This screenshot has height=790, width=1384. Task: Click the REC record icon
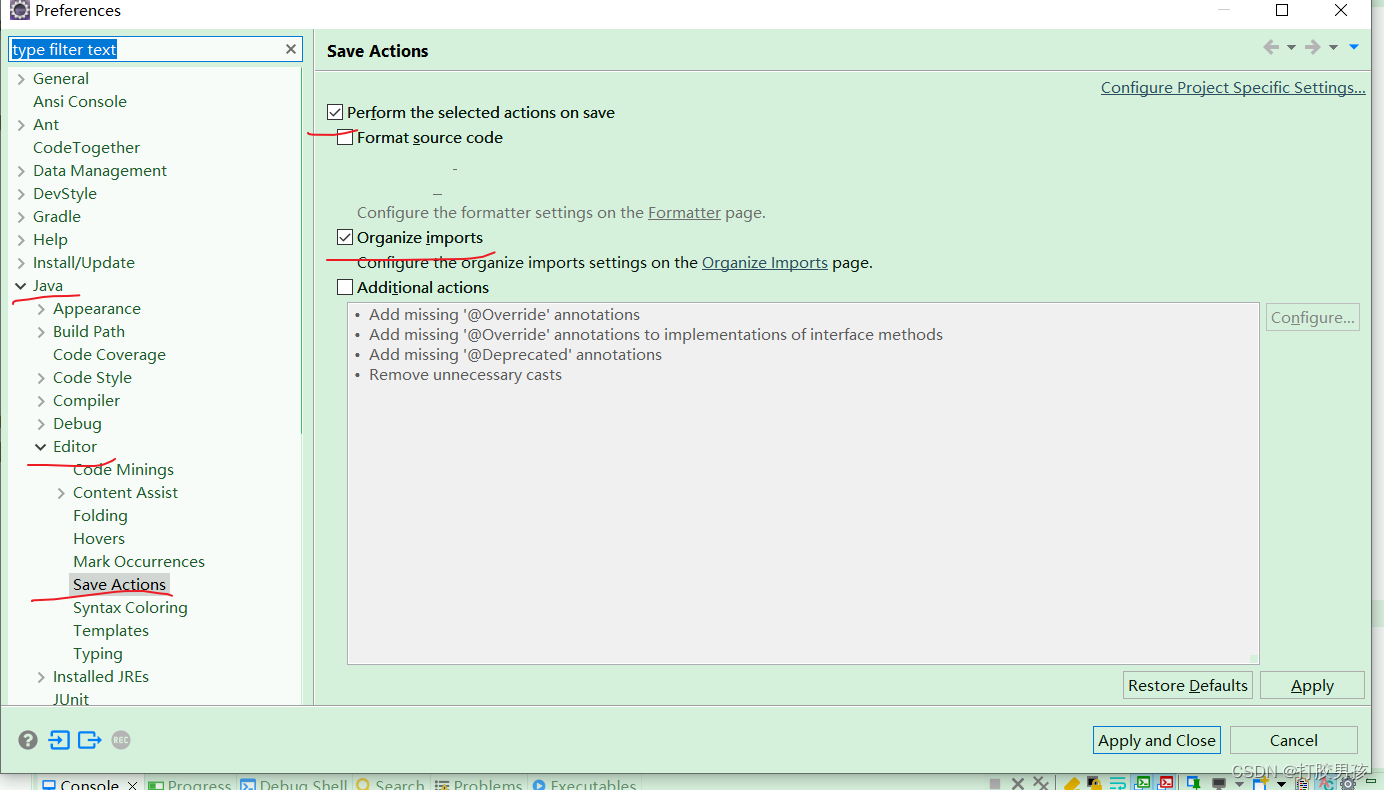[x=121, y=740]
